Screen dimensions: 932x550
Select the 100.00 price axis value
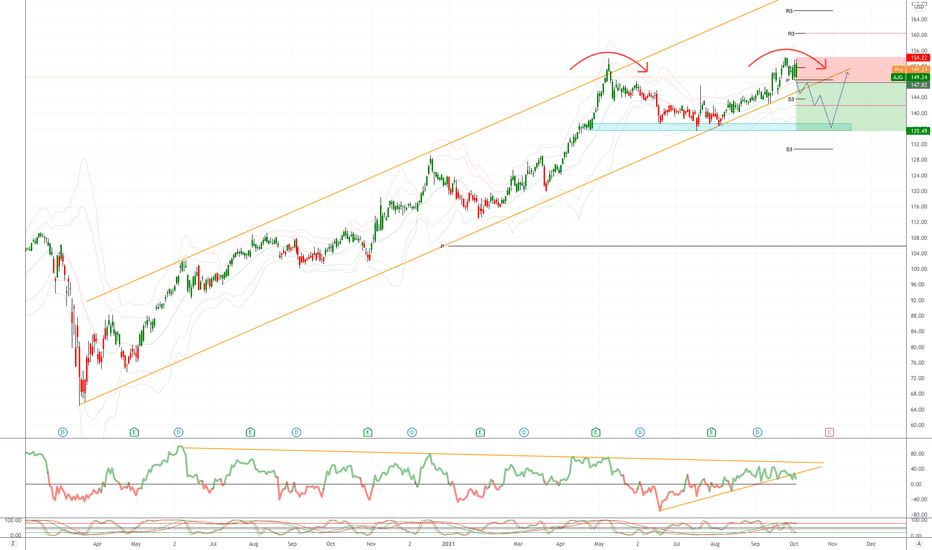pos(918,269)
